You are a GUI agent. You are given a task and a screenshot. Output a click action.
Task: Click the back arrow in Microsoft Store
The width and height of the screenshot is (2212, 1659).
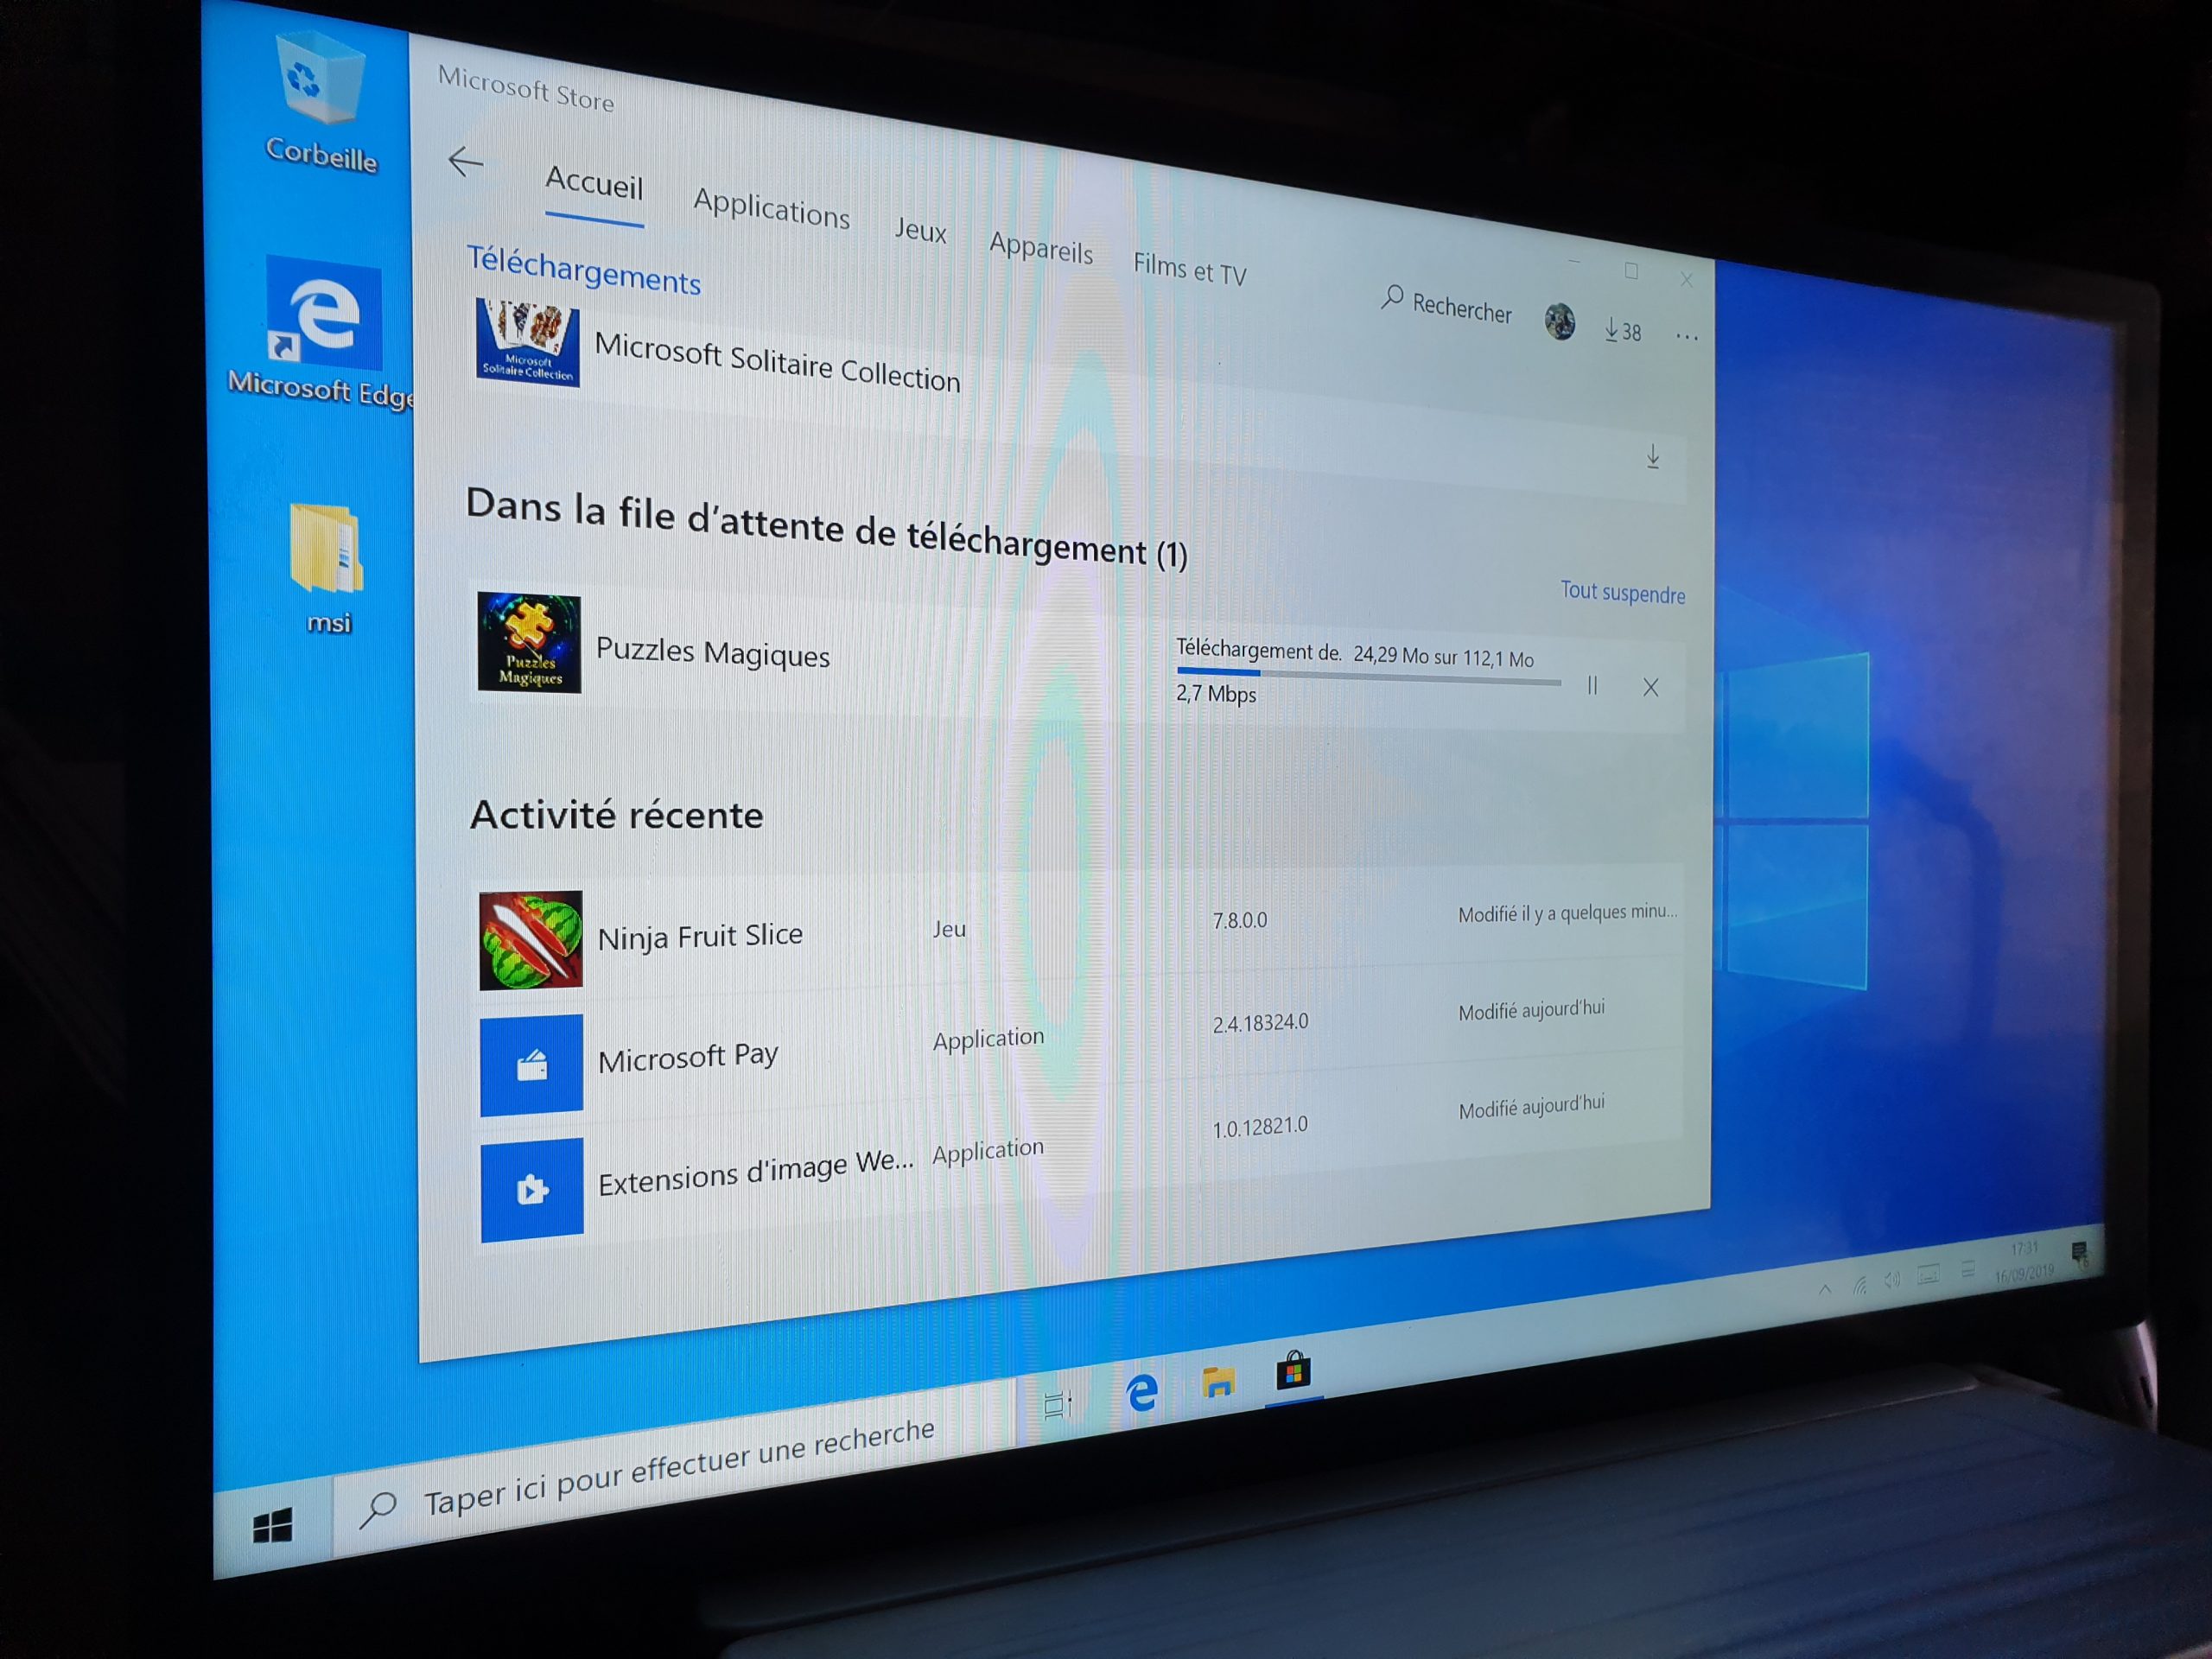pos(465,161)
